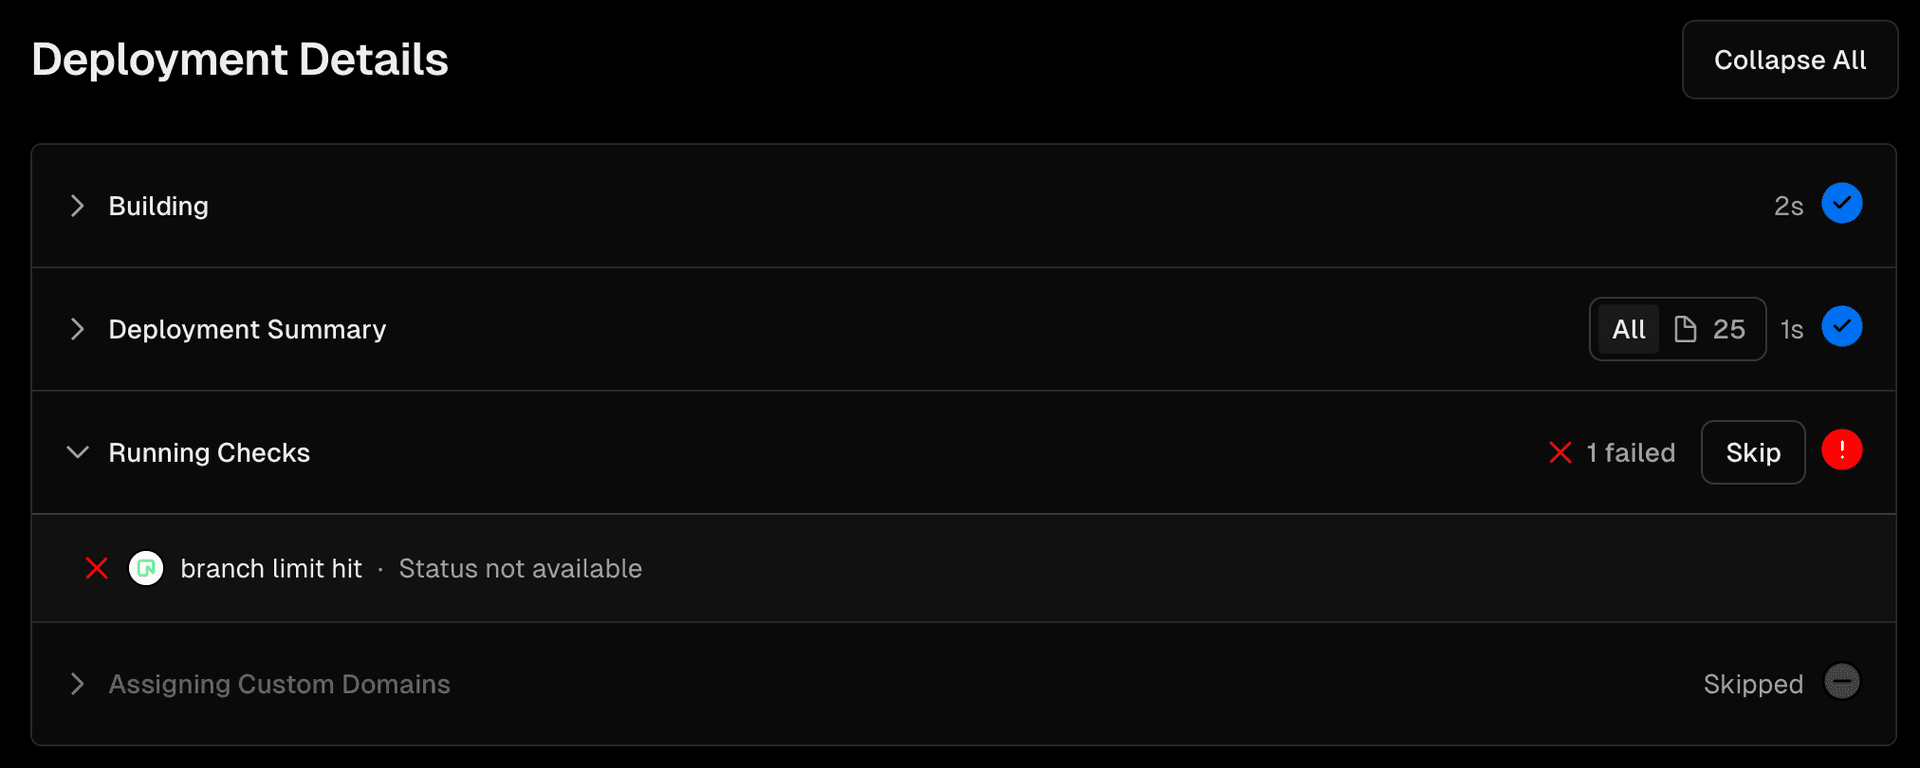Viewport: 1920px width, 768px height.
Task: Click the 'Status not available' text
Action: coord(520,569)
